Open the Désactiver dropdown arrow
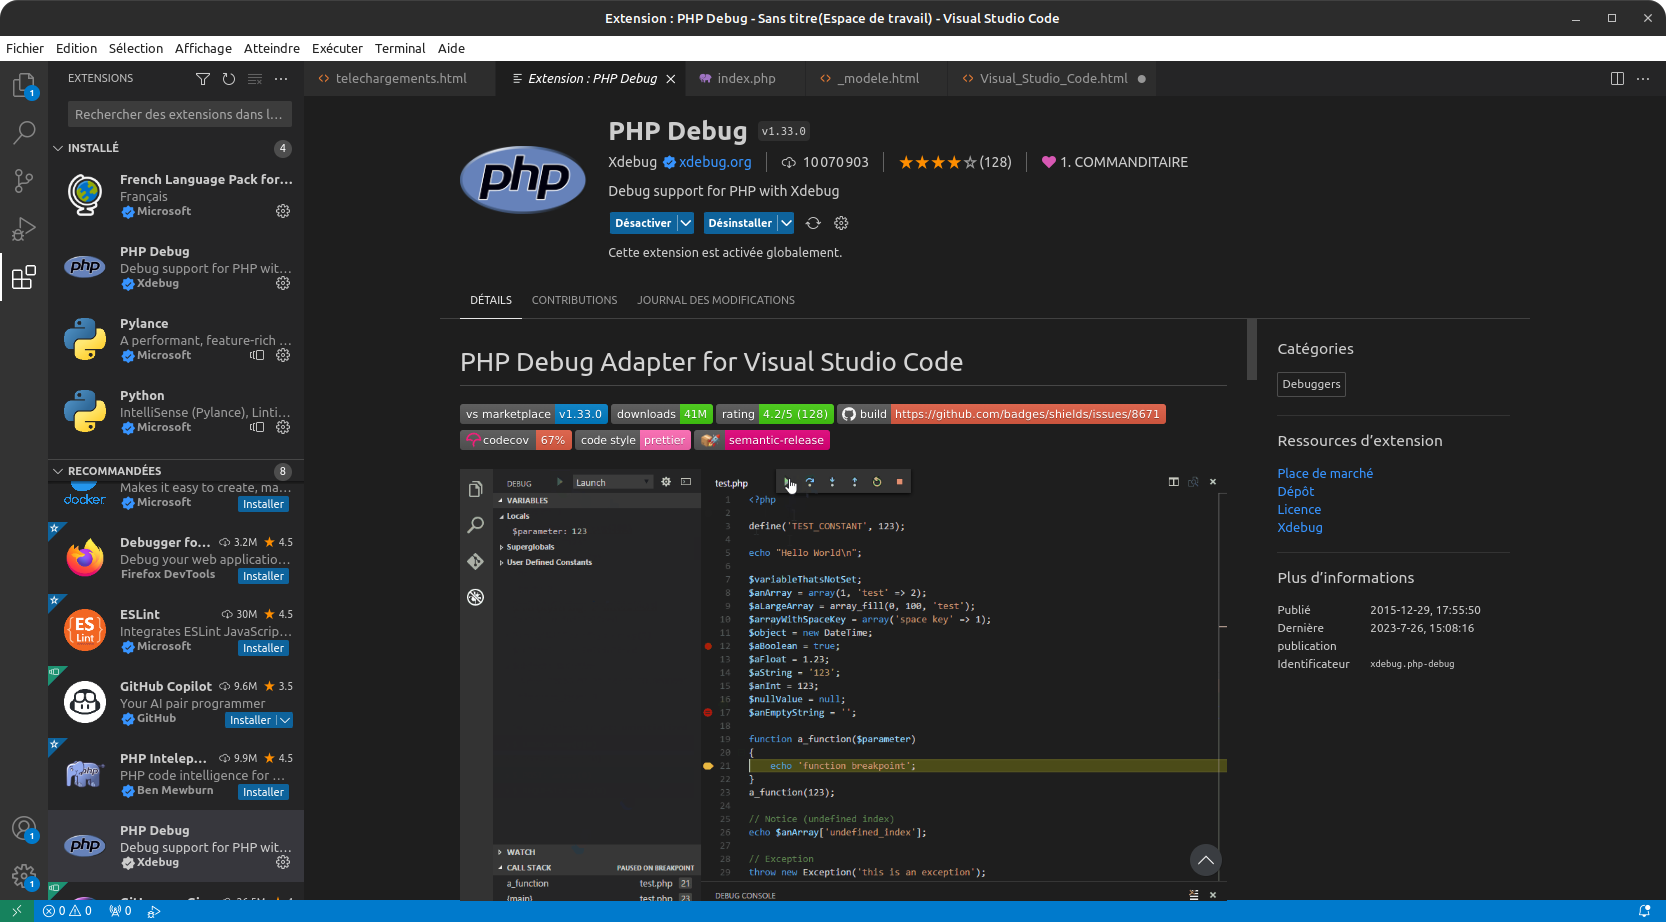Screen dimensions: 1666x922 click(685, 223)
